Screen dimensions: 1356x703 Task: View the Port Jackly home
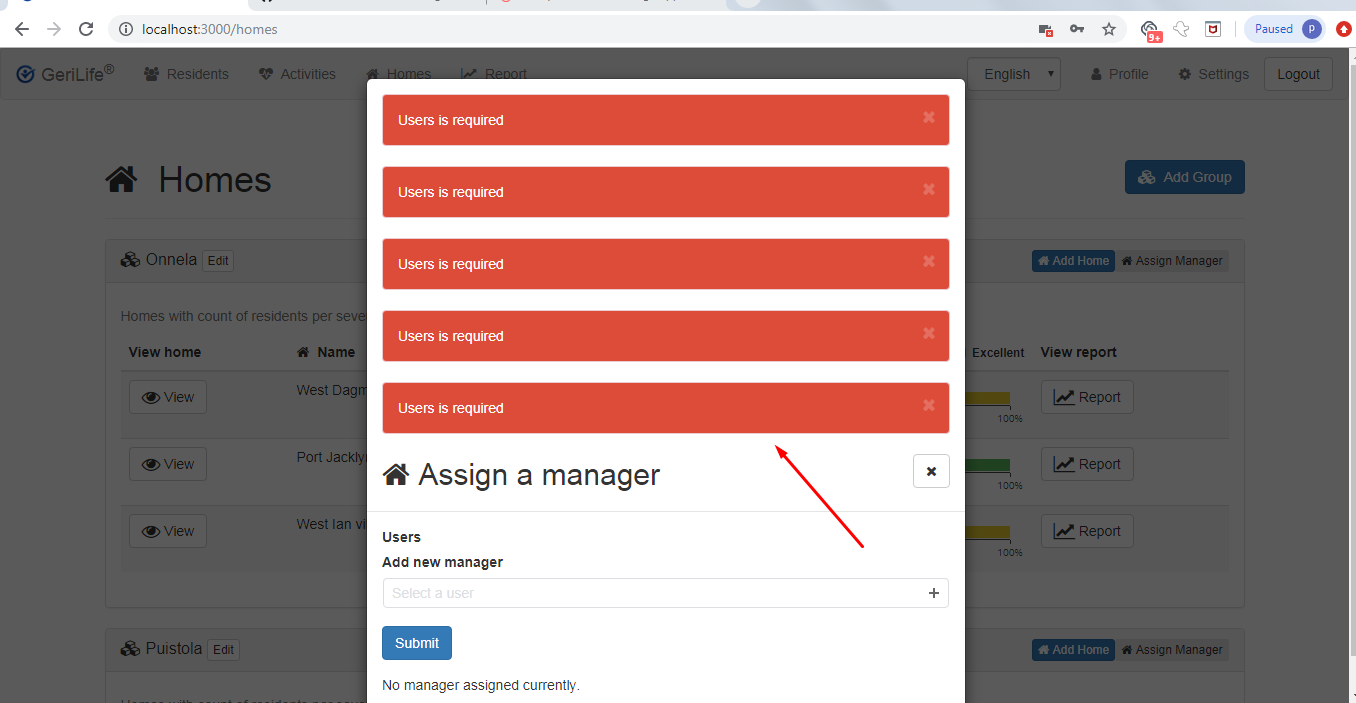point(168,464)
